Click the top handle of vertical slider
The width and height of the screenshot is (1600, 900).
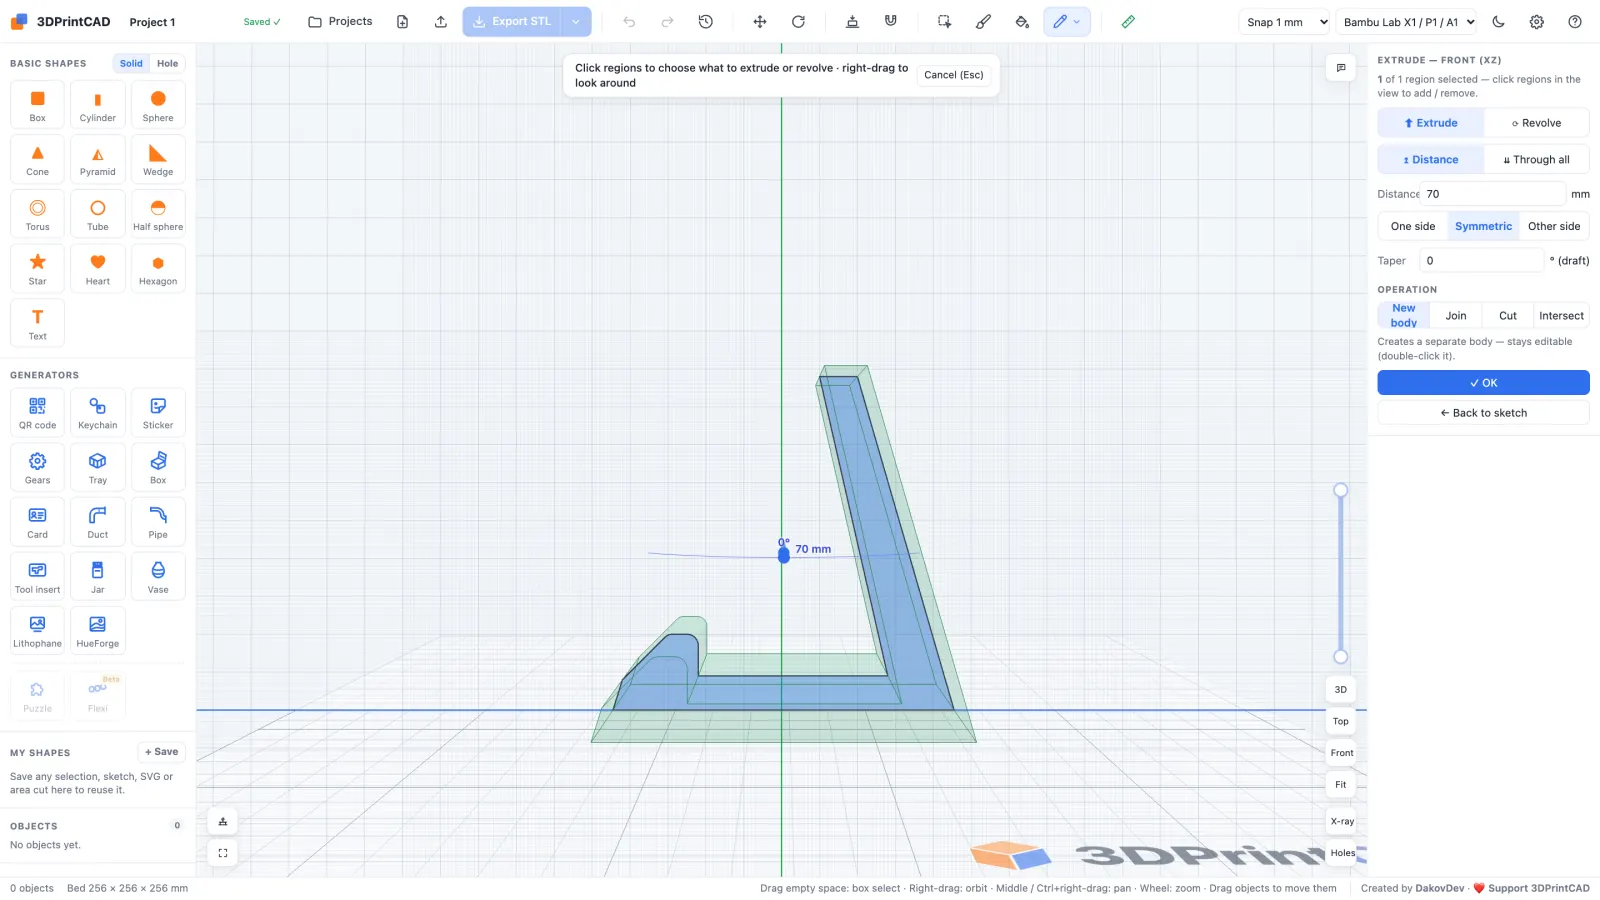(1341, 490)
